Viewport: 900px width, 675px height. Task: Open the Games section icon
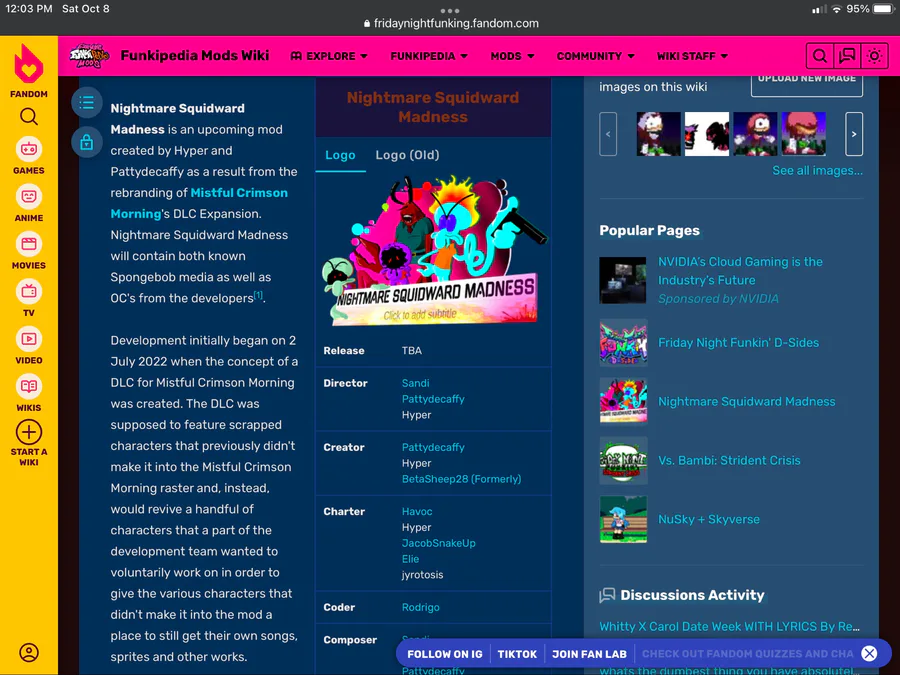29,149
